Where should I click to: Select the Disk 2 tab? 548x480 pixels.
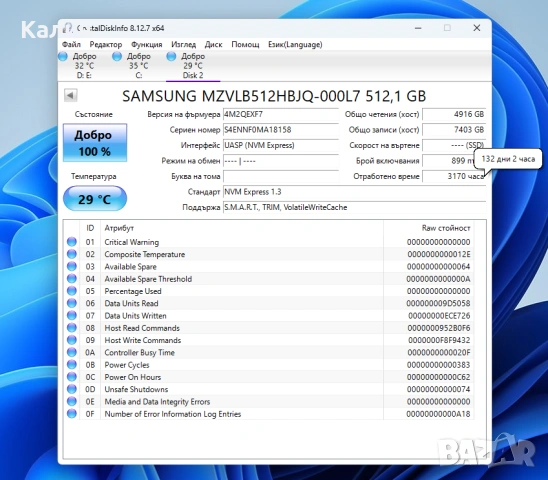[x=193, y=66]
